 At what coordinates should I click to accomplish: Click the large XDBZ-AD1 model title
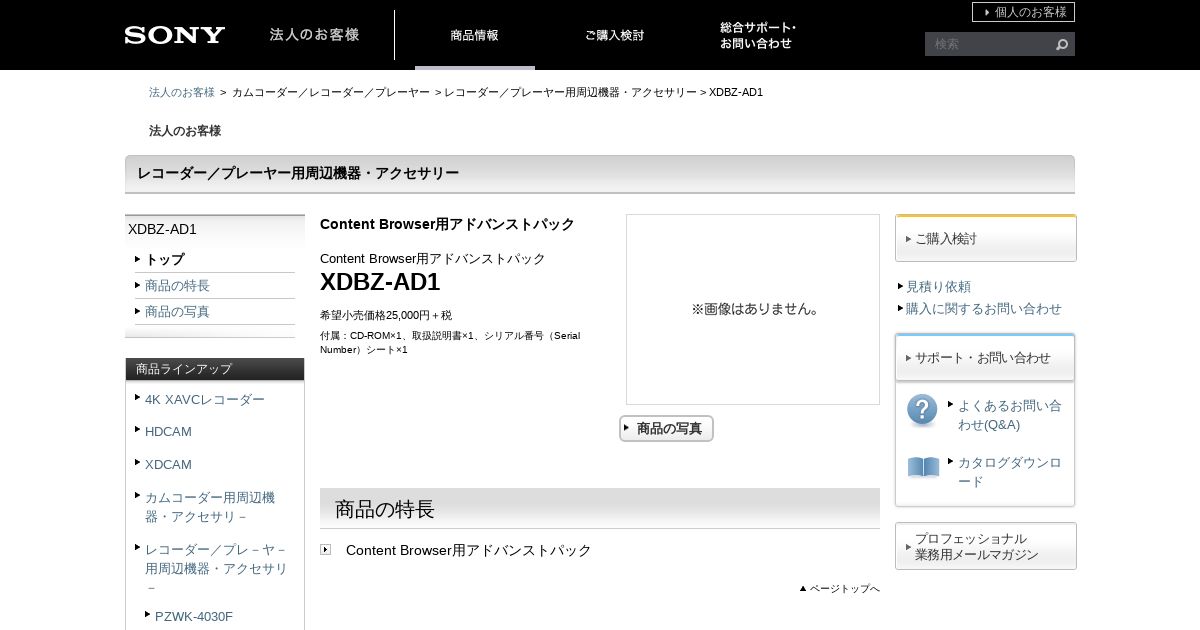click(380, 282)
